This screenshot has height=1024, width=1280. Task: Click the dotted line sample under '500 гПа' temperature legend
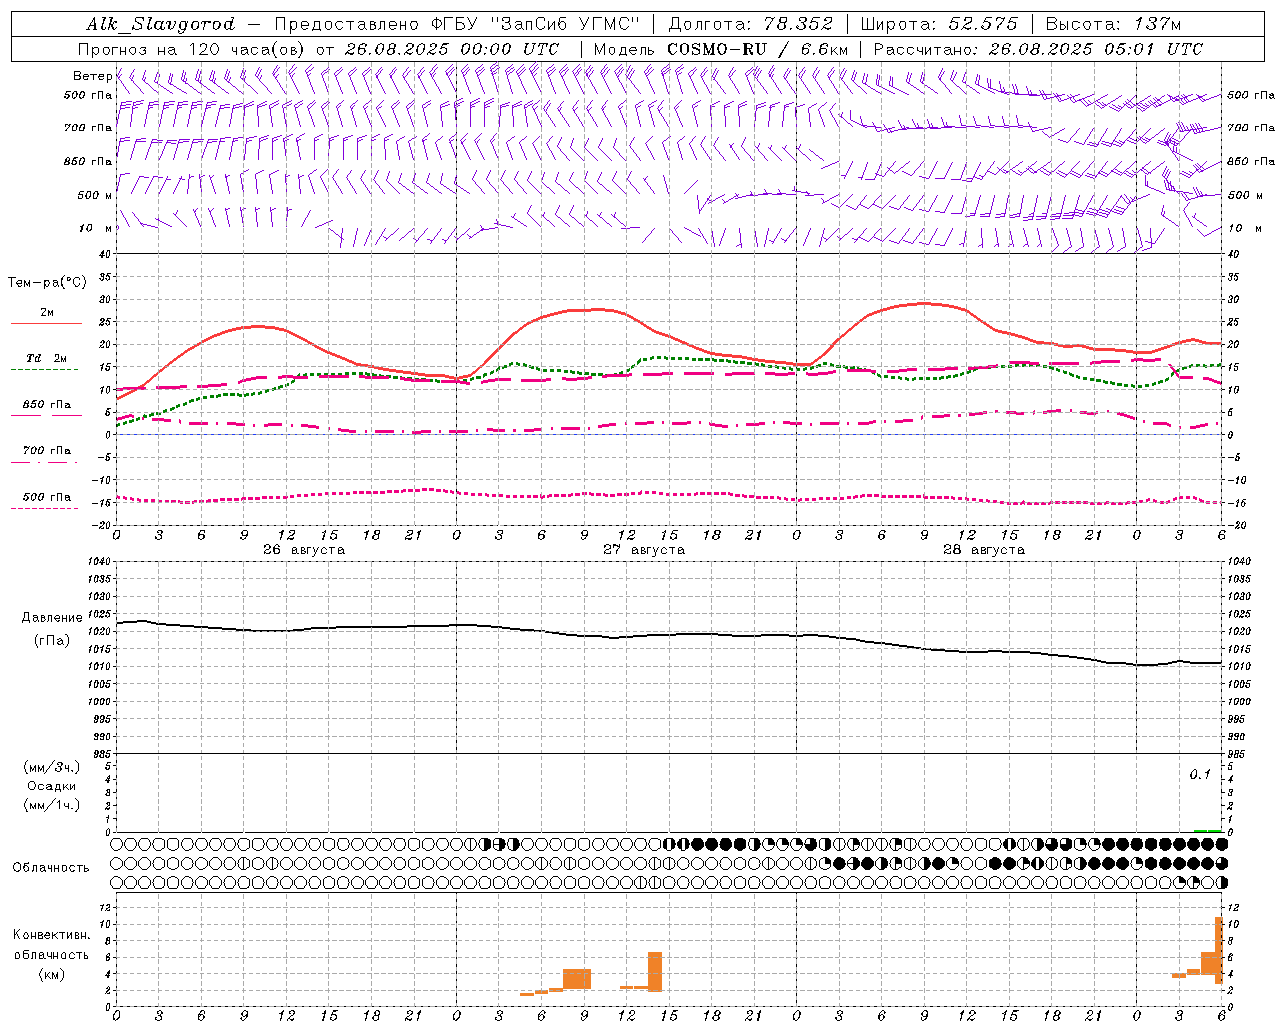45,508
